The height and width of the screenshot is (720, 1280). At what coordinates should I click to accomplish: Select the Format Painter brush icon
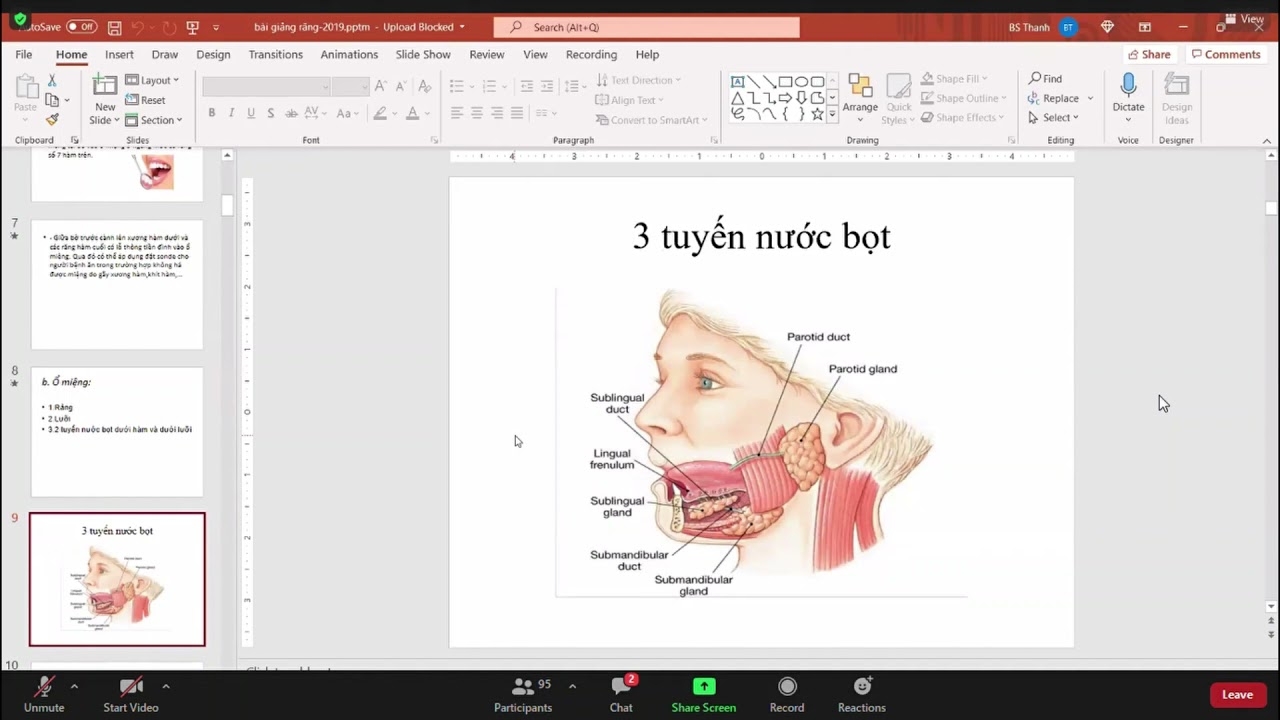click(x=52, y=119)
